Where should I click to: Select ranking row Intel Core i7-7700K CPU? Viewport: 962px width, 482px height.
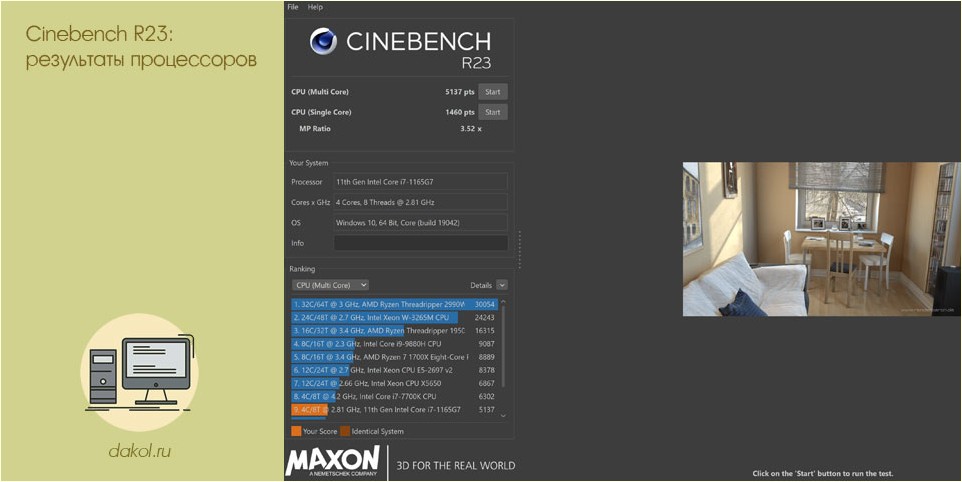[394, 397]
